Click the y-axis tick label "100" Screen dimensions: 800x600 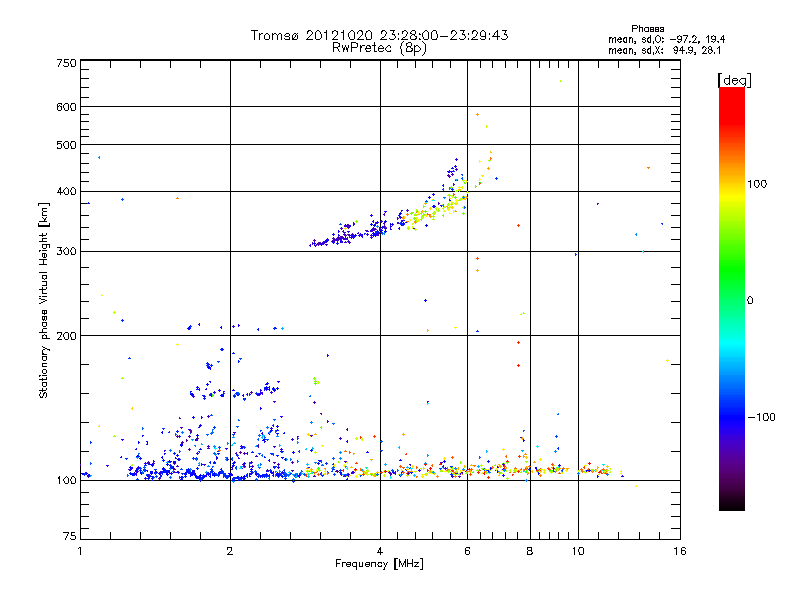[67, 481]
